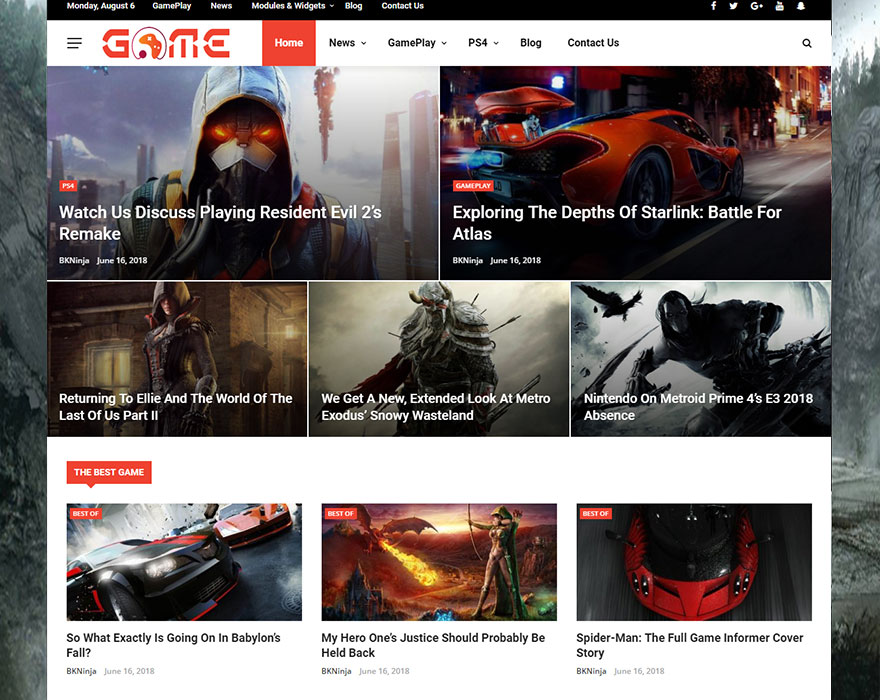Visit the Twitter social icon
This screenshot has width=880, height=700.
pos(734,6)
